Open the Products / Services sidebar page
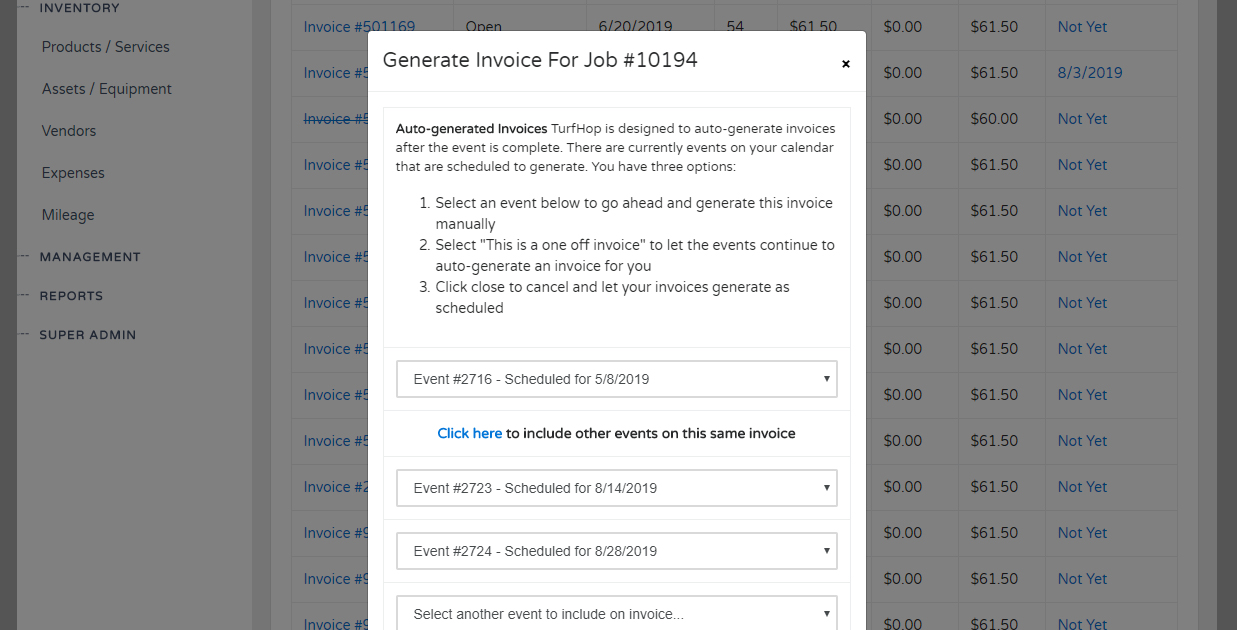Screen dimensions: 1237x630 click(x=105, y=46)
